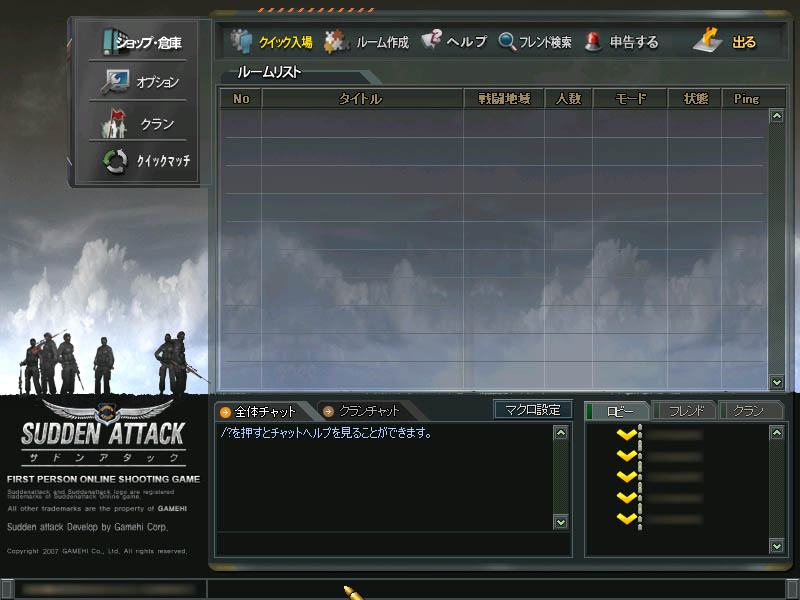Viewport: 800px width, 600px height.
Task: Sort room list by 状態 column
Action: coord(695,98)
